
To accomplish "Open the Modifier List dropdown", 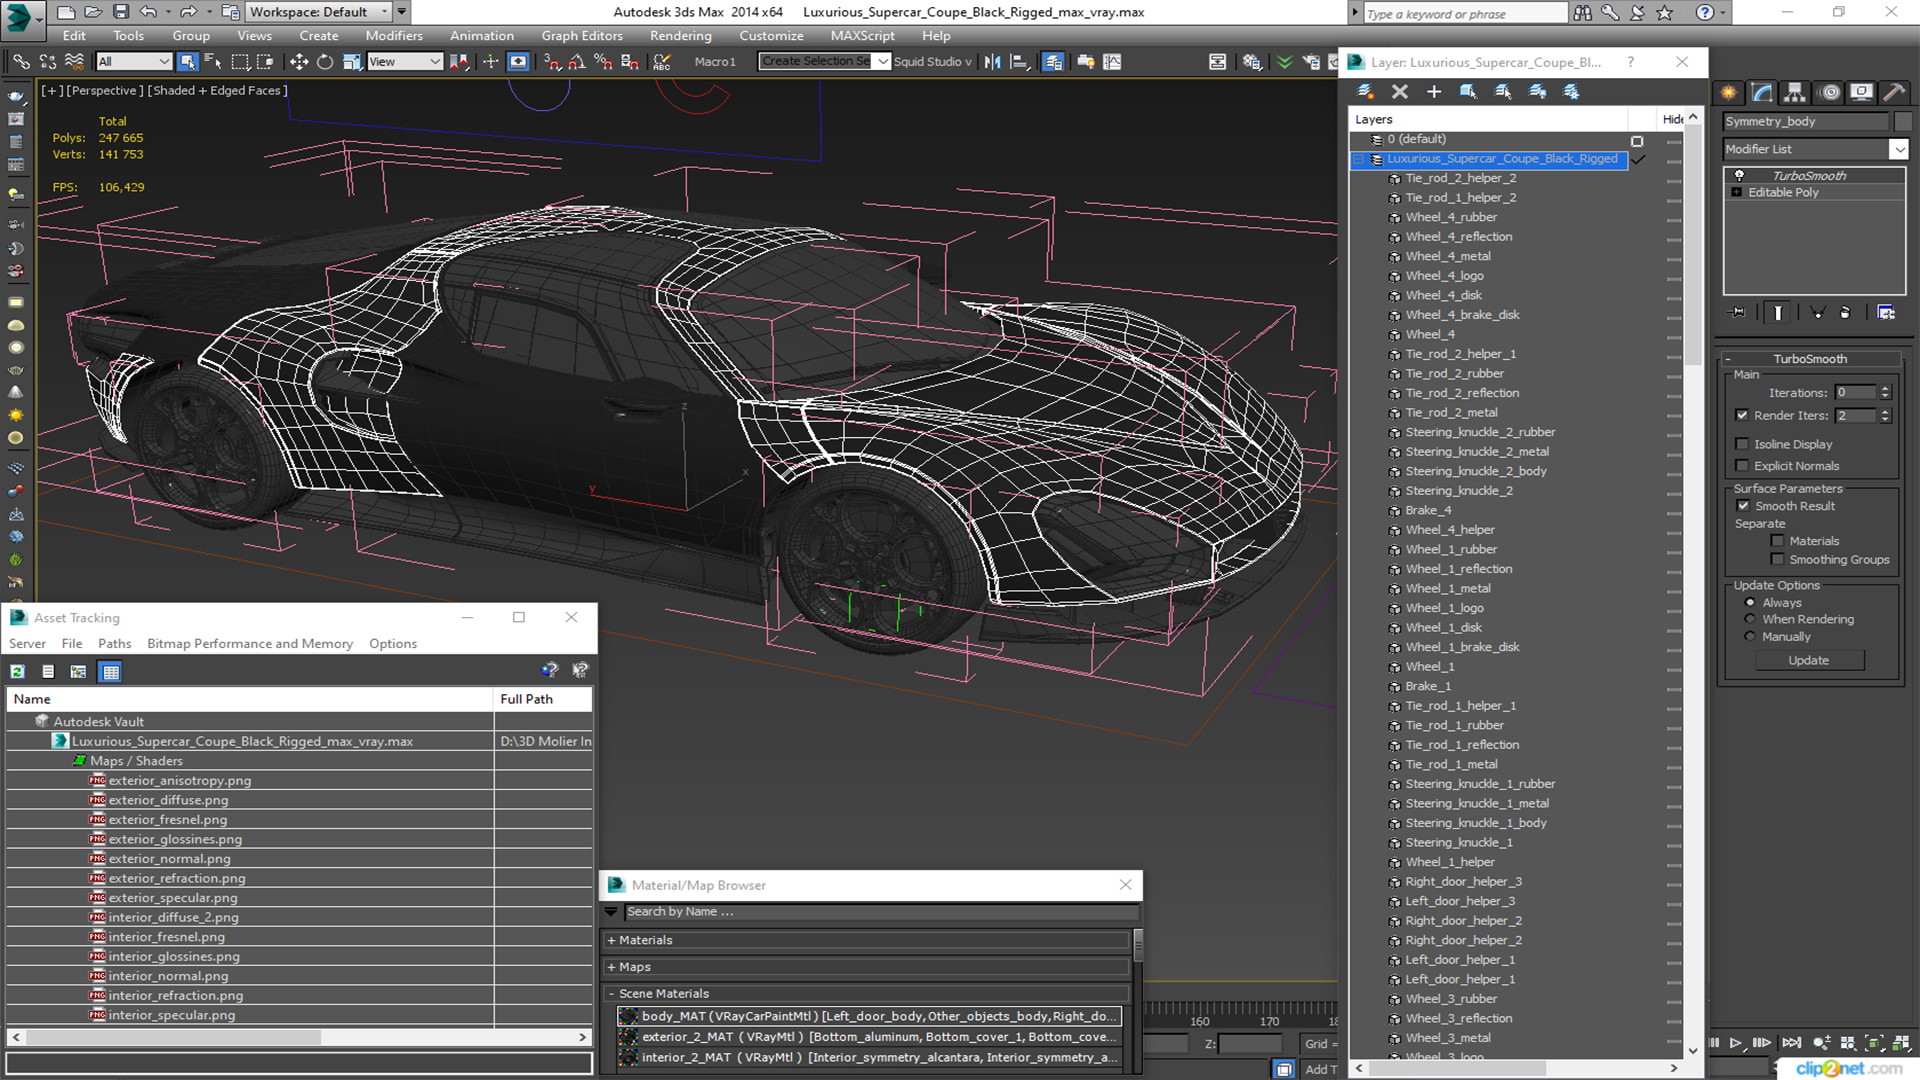I will pyautogui.click(x=1815, y=149).
